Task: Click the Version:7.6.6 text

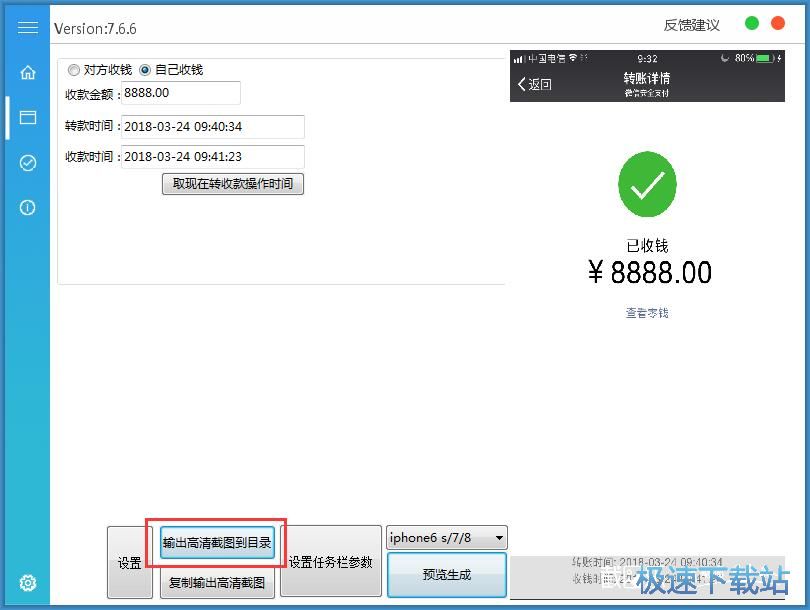Action: click(95, 28)
